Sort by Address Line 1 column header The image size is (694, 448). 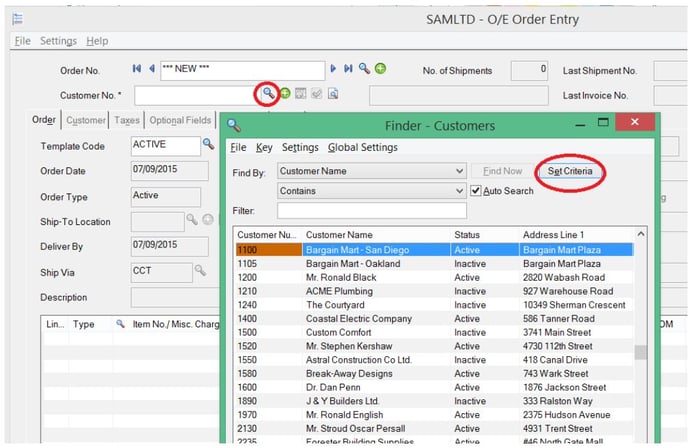coord(576,235)
